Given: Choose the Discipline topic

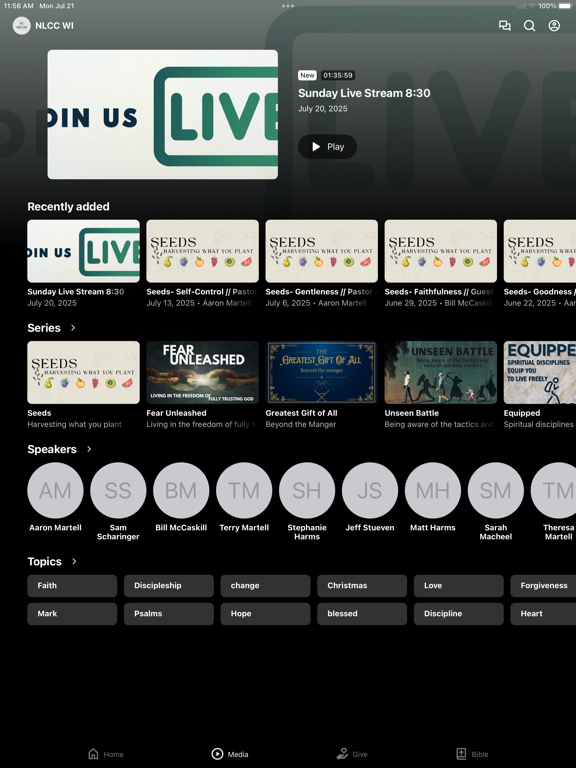Looking at the screenshot, I should (x=458, y=614).
